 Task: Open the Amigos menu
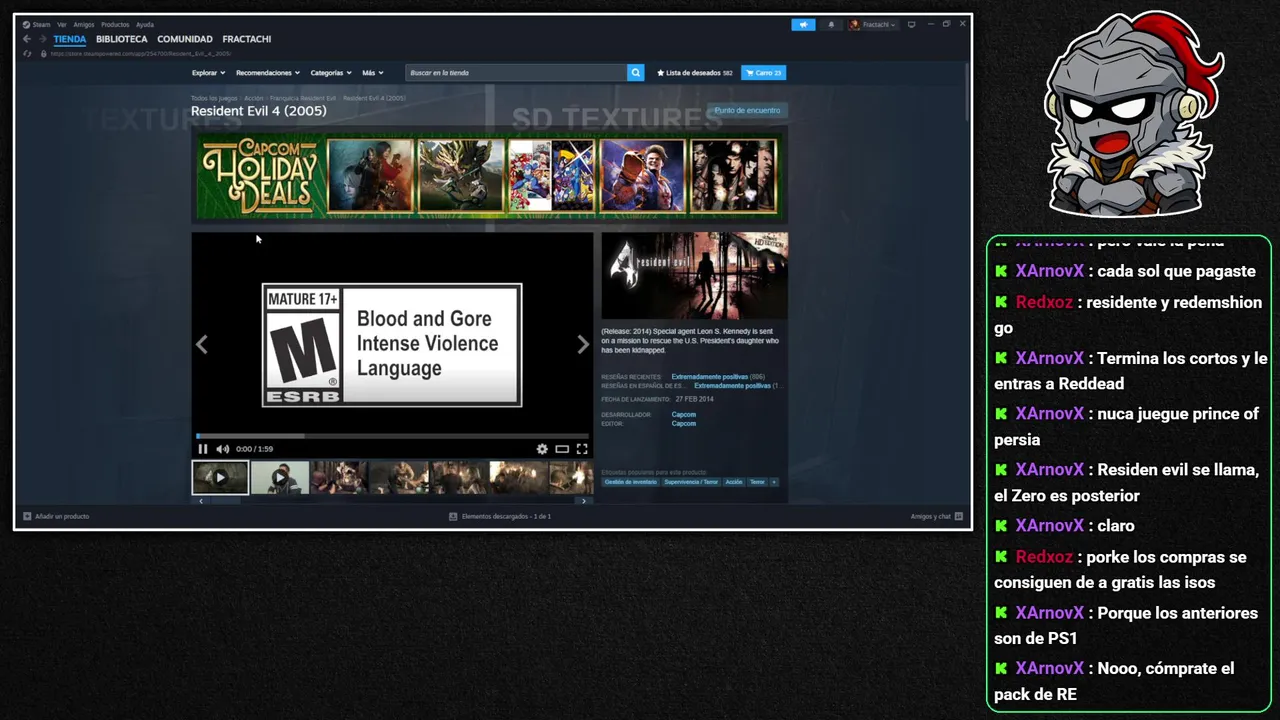point(84,25)
